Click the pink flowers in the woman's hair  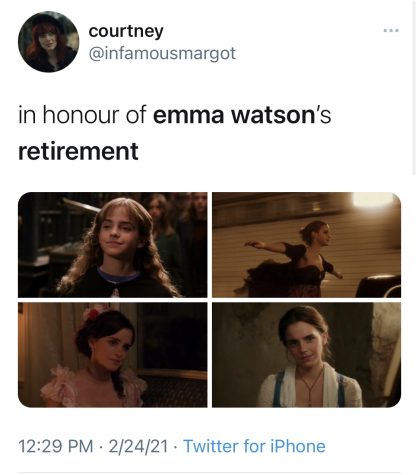94,312
